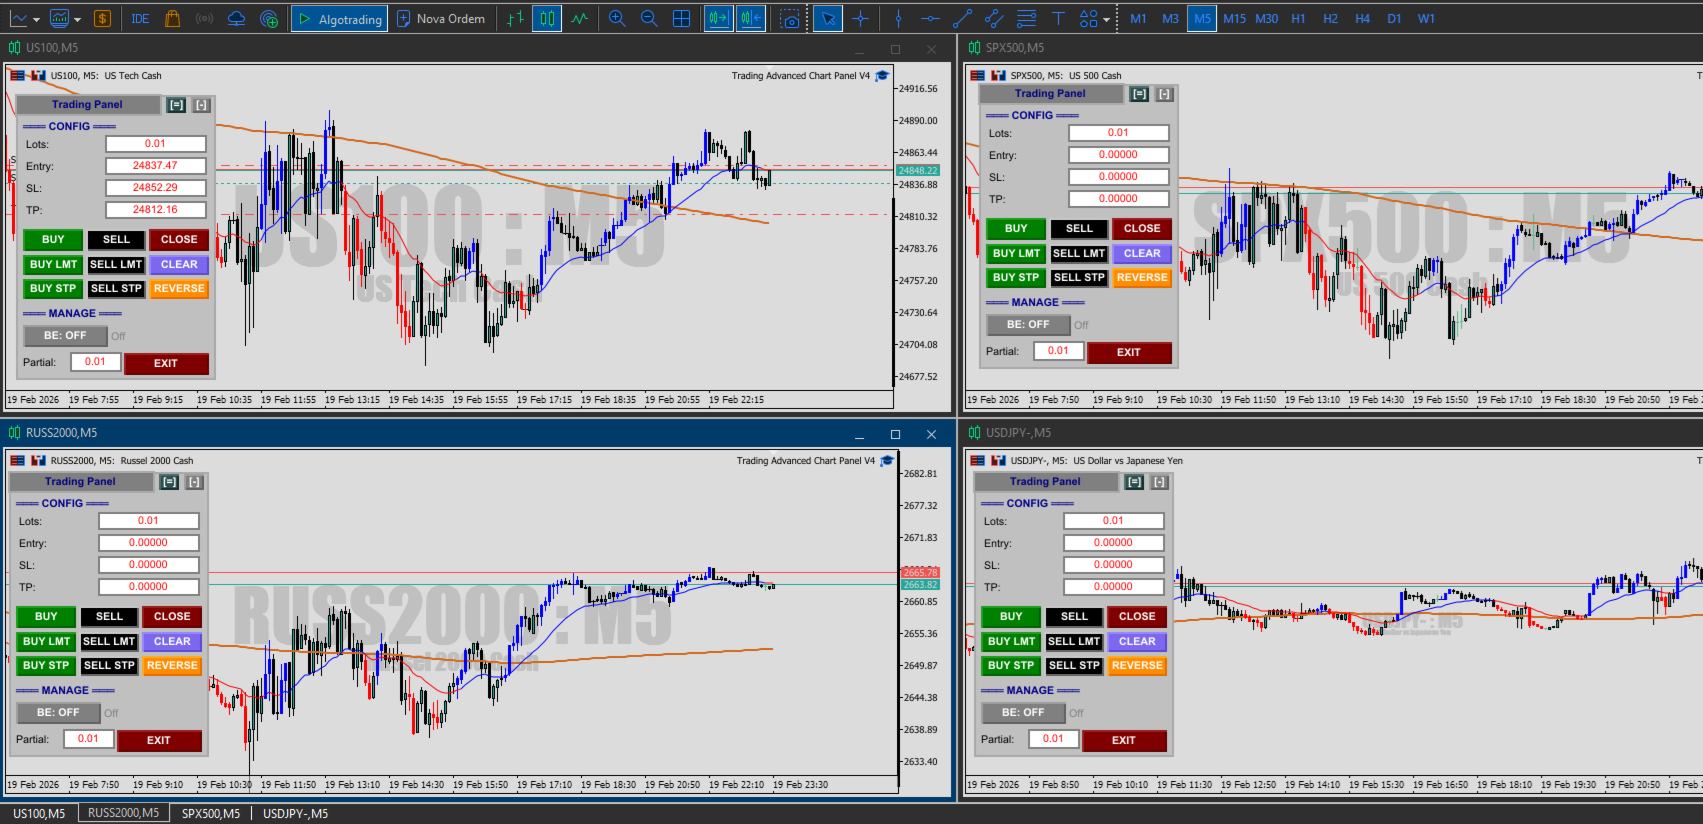Expand the shapes tool dropdown arrow
Viewport: 1703px width, 824px height.
click(x=1106, y=19)
